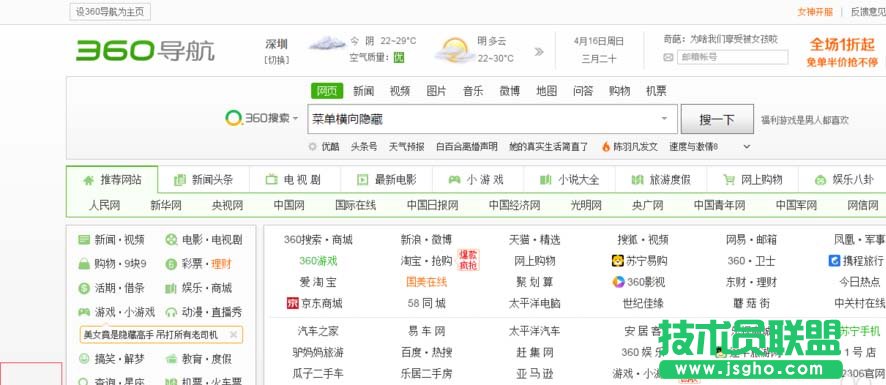886x385 pixels.
Task: Select the 视频 search tab
Action: (400, 90)
